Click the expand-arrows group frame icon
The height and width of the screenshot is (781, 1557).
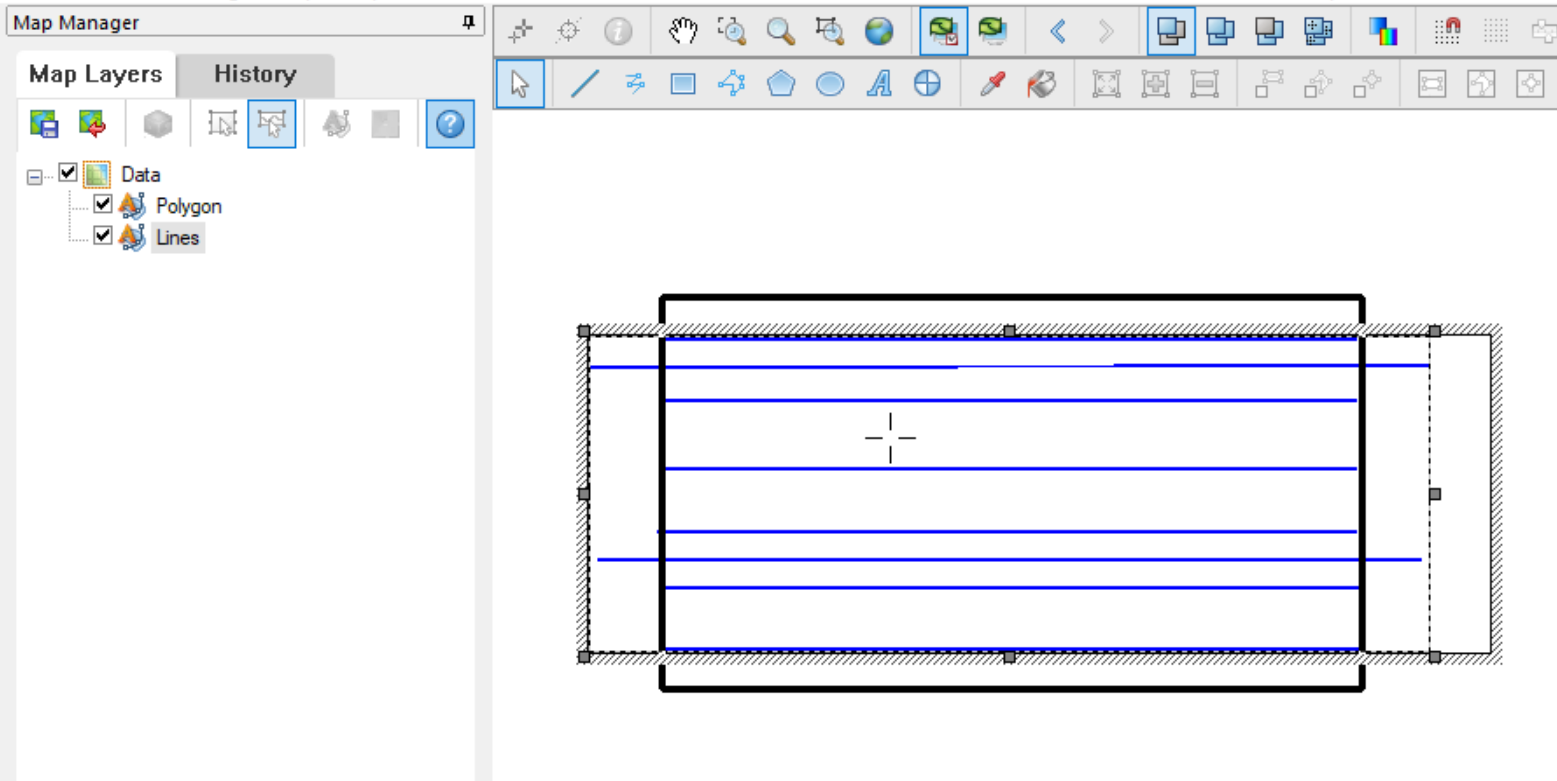pos(1106,85)
